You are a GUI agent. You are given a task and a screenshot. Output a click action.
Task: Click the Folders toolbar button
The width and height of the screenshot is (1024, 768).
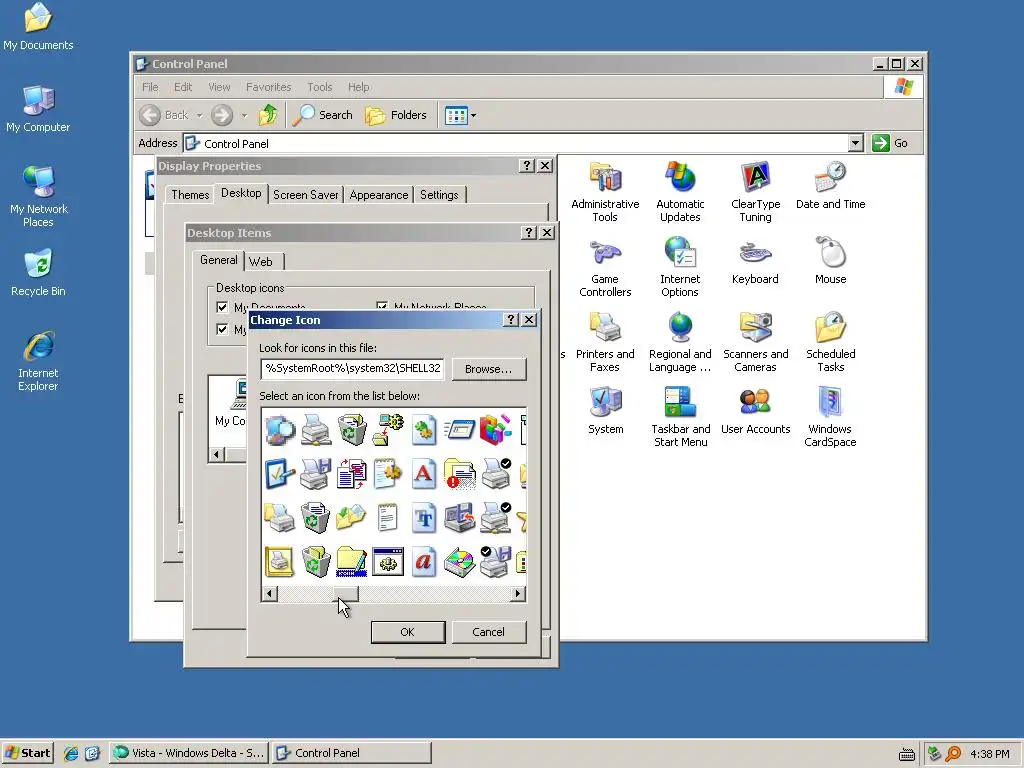click(x=396, y=116)
